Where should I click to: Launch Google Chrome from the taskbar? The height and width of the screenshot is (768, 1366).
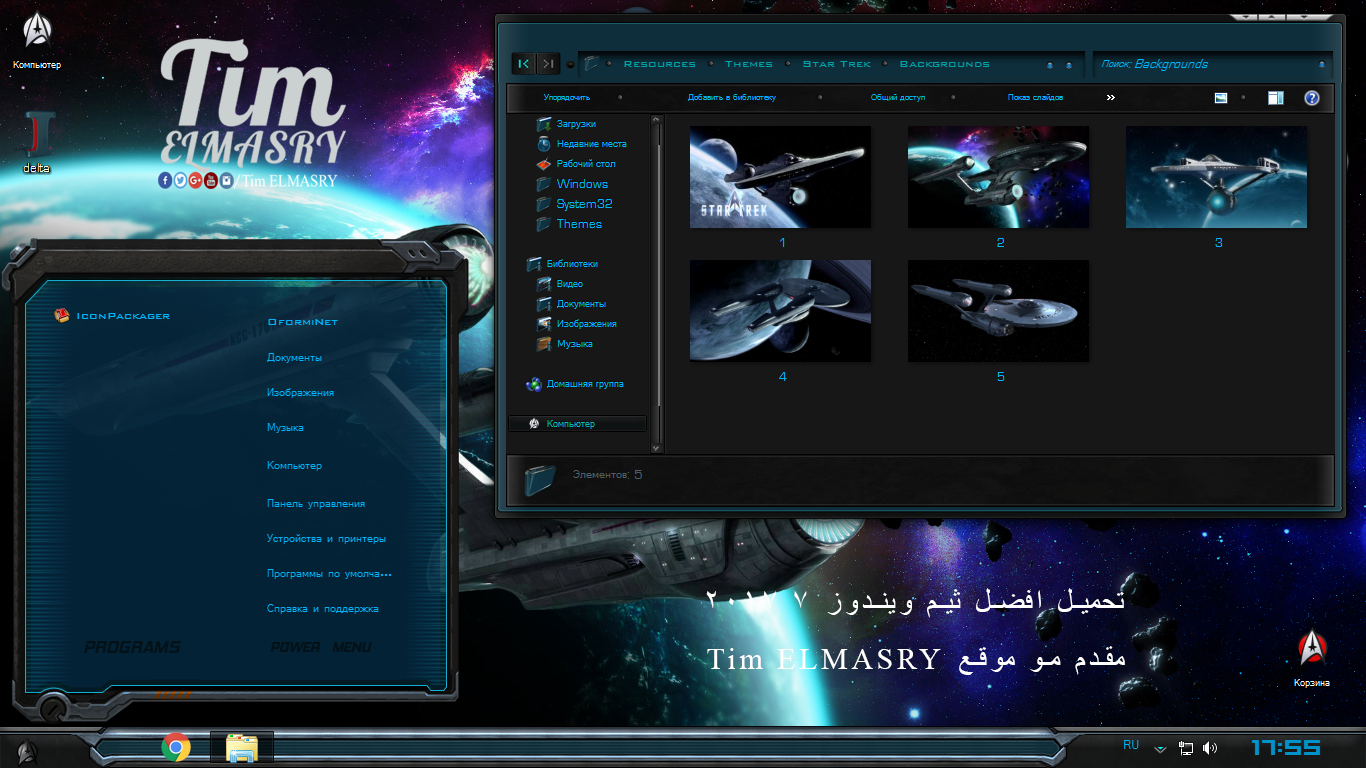point(176,747)
